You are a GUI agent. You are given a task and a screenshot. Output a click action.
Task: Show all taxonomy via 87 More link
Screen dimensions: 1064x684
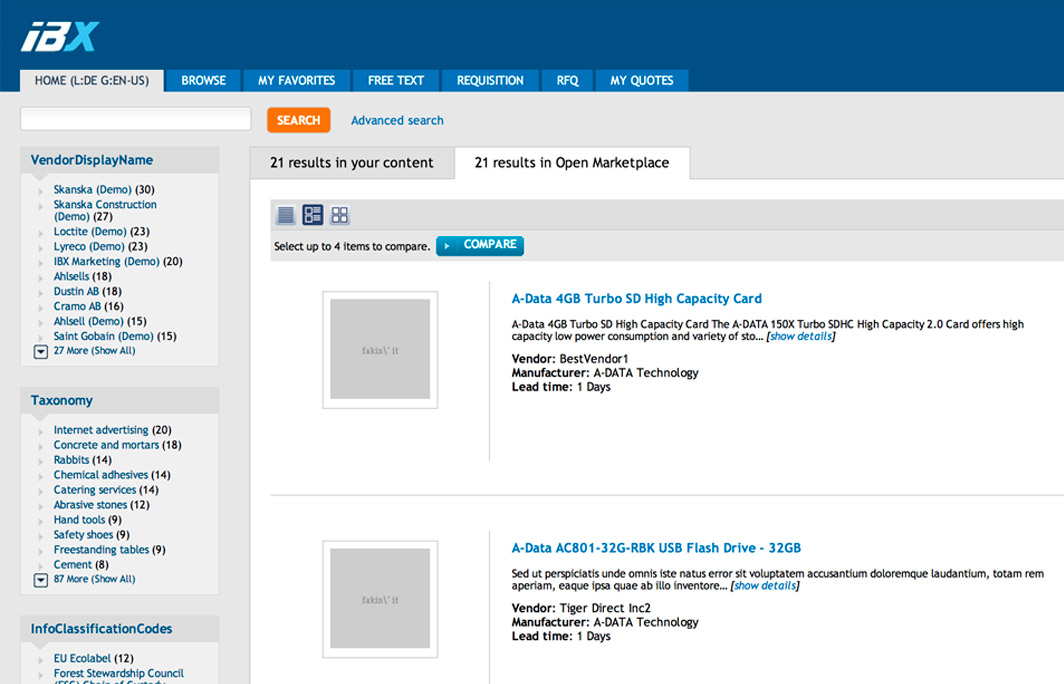coord(94,580)
